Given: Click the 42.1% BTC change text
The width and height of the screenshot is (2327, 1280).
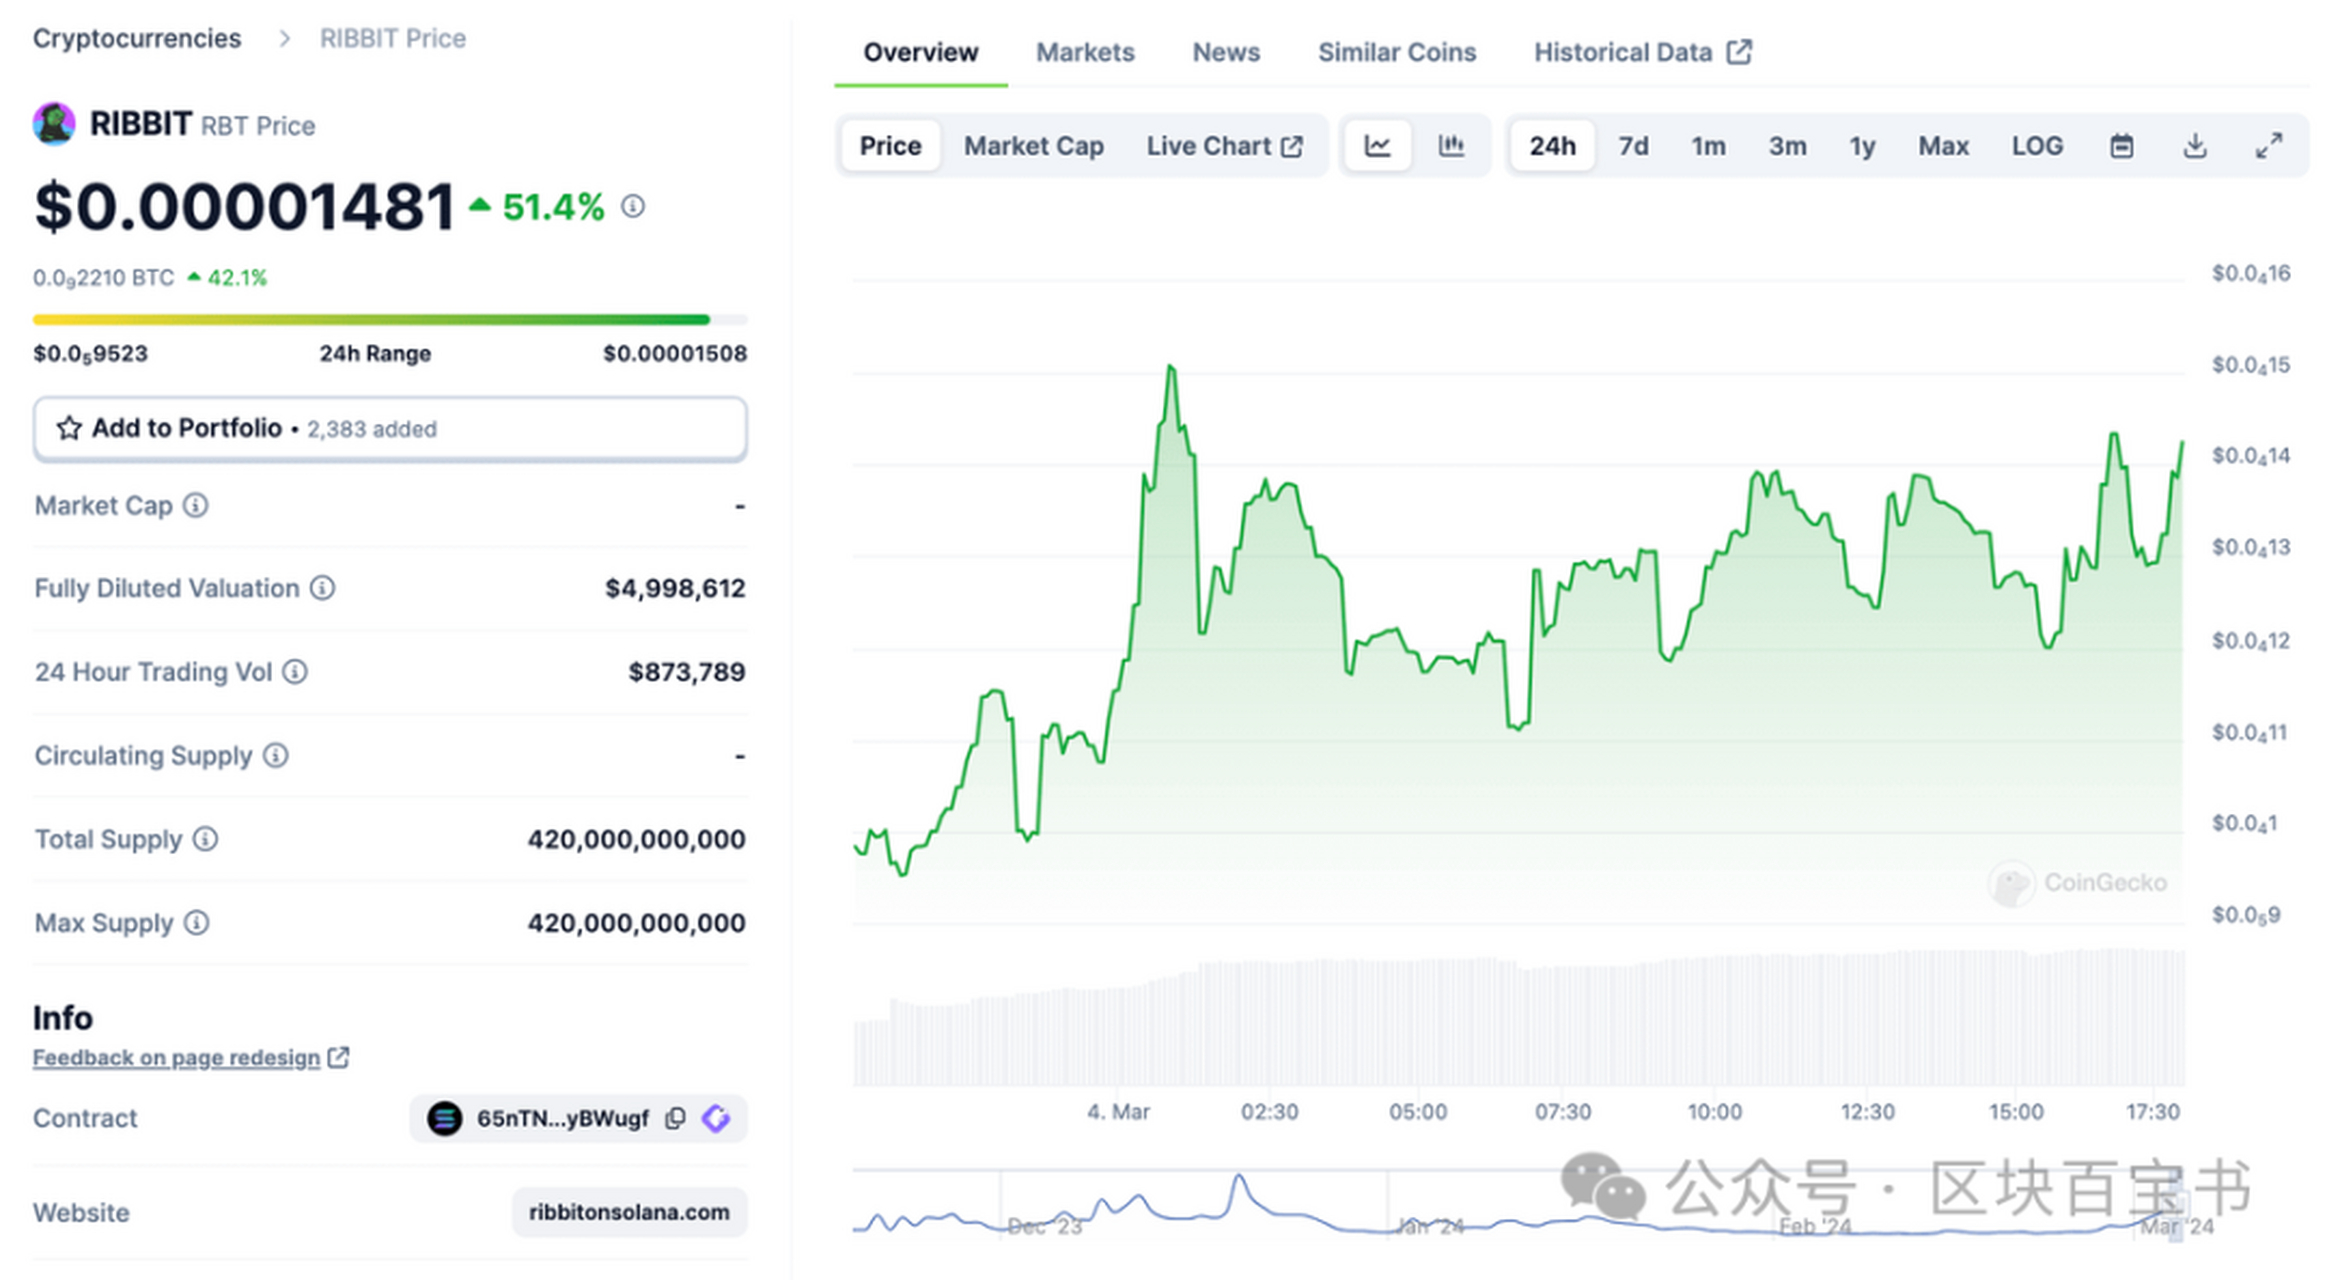Looking at the screenshot, I should [x=237, y=278].
